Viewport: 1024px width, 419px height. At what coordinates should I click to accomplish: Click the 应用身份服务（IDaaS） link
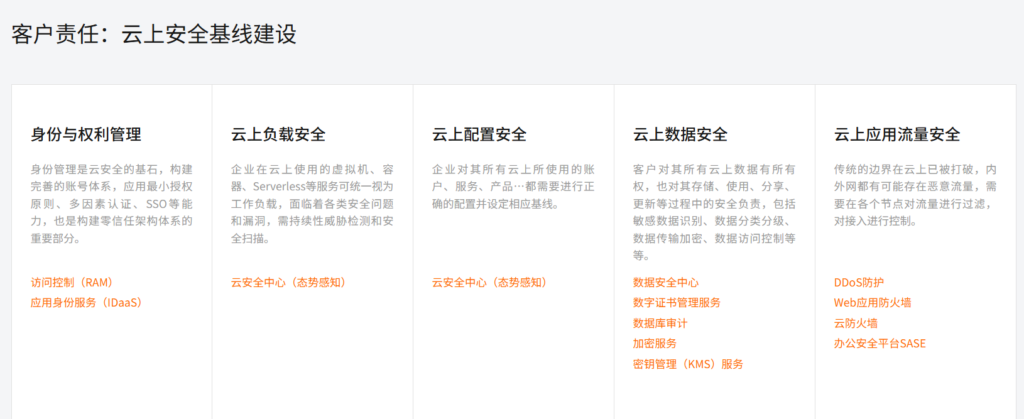click(x=87, y=302)
